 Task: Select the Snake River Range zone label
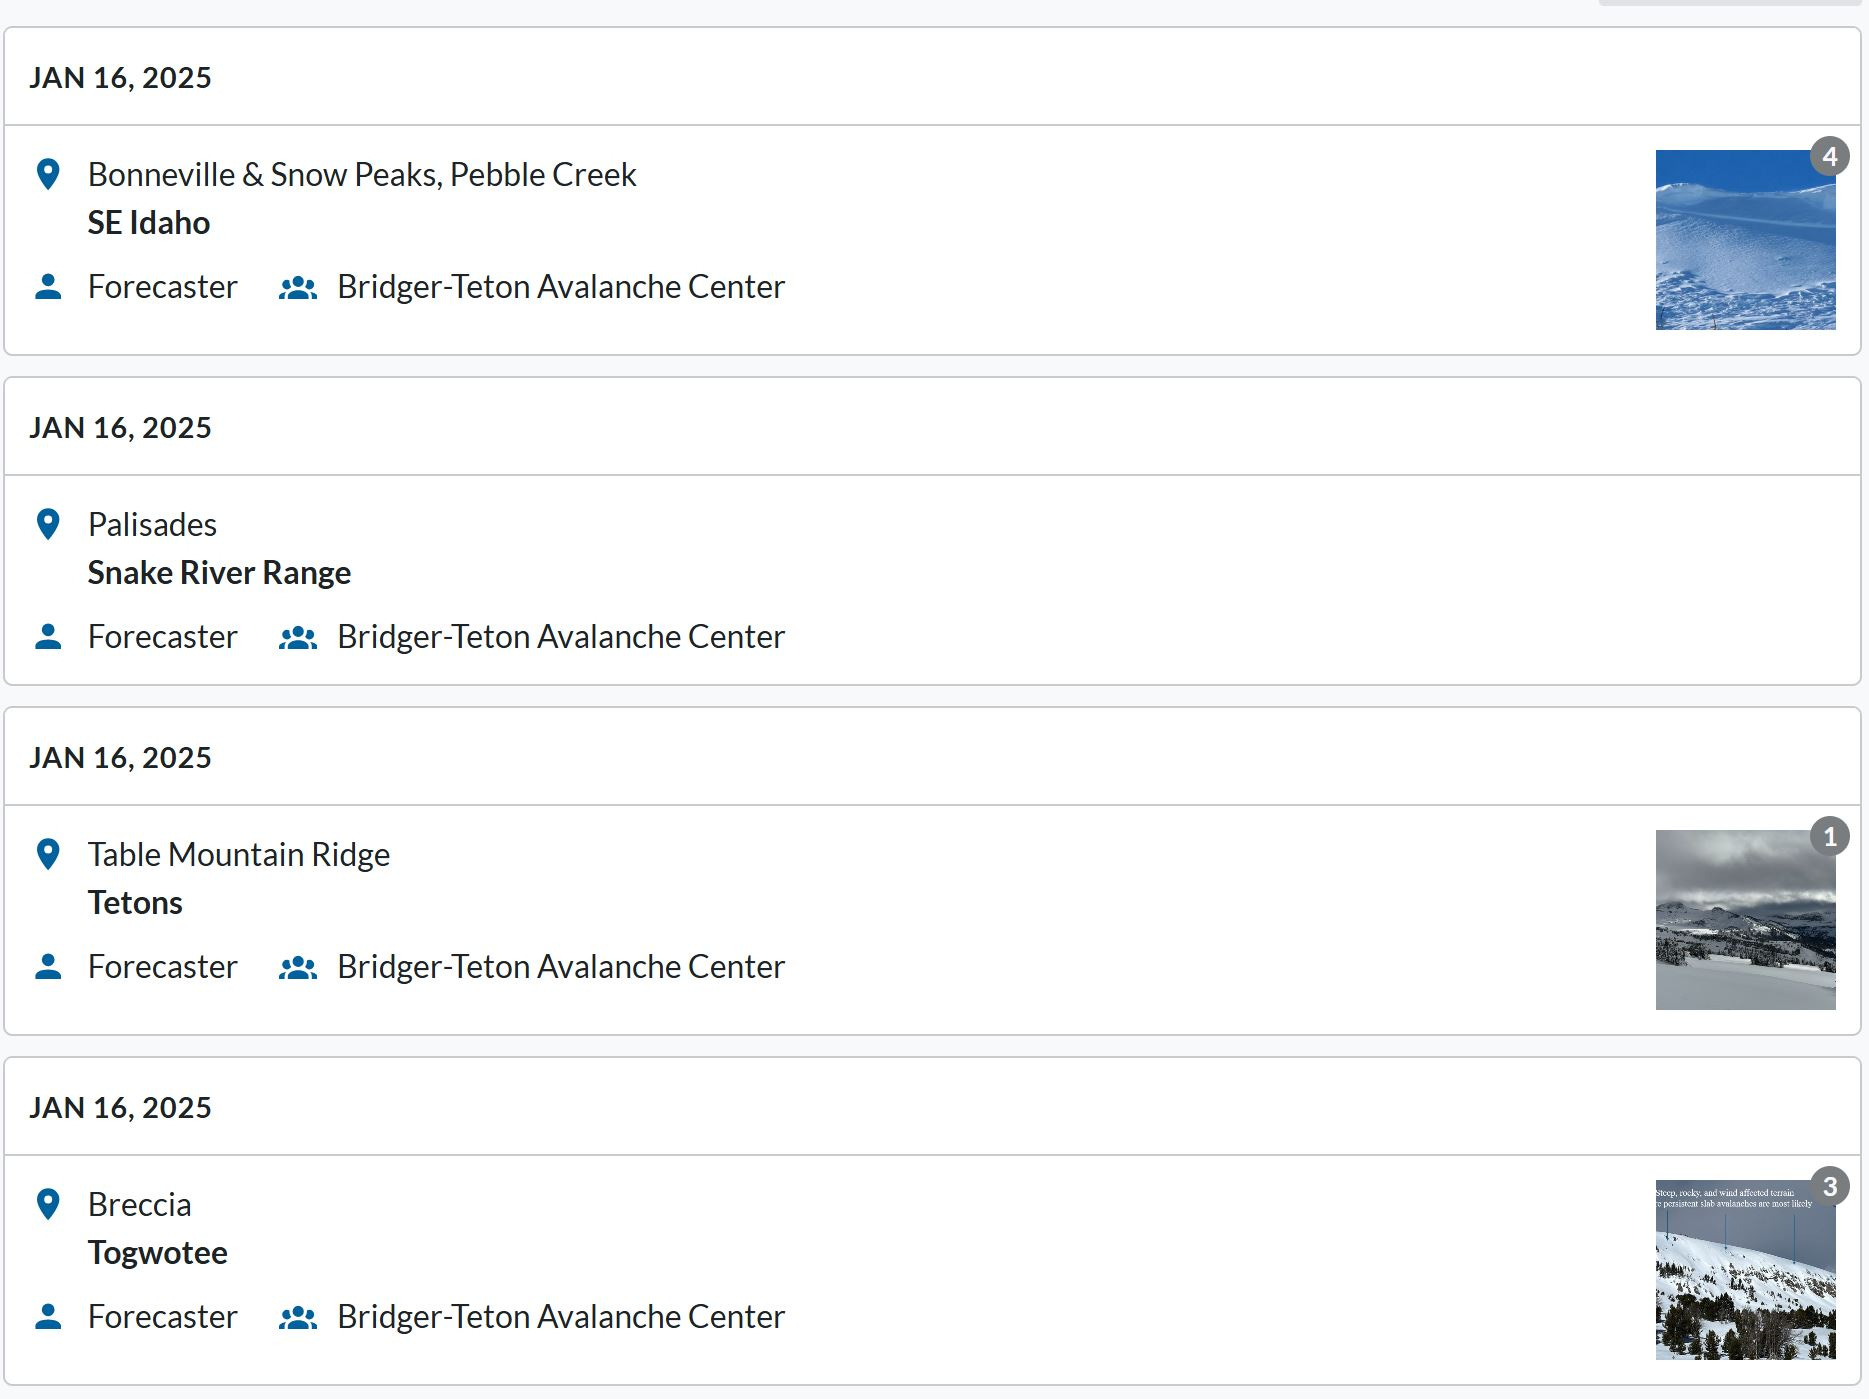tap(219, 572)
